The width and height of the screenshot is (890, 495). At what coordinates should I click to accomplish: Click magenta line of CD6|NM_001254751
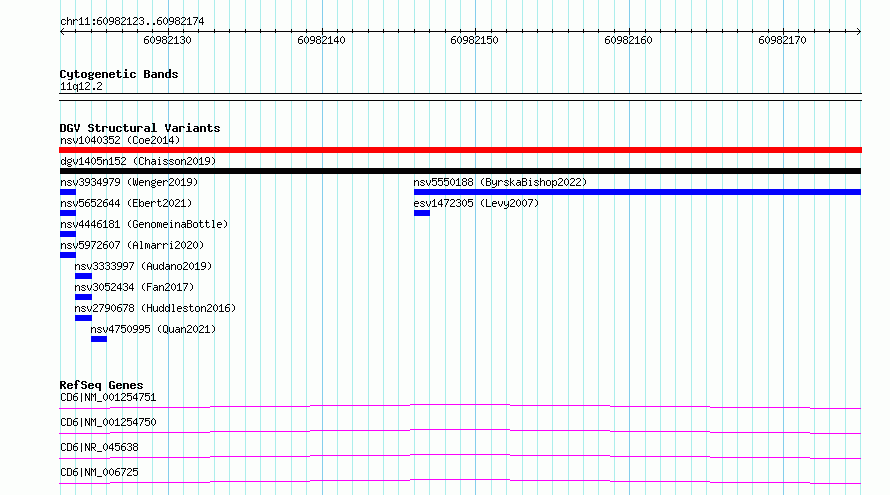click(460, 406)
